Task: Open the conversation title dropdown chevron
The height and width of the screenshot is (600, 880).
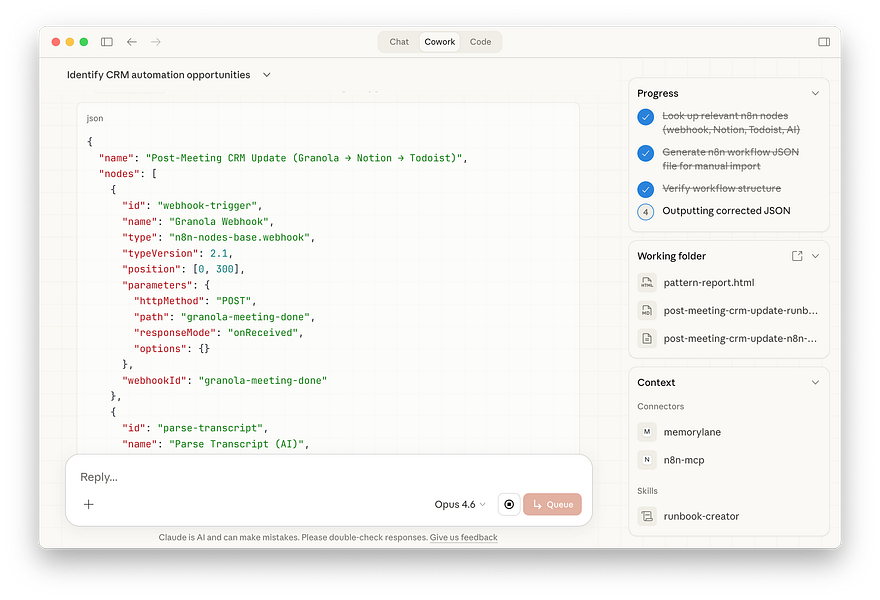Action: point(267,75)
